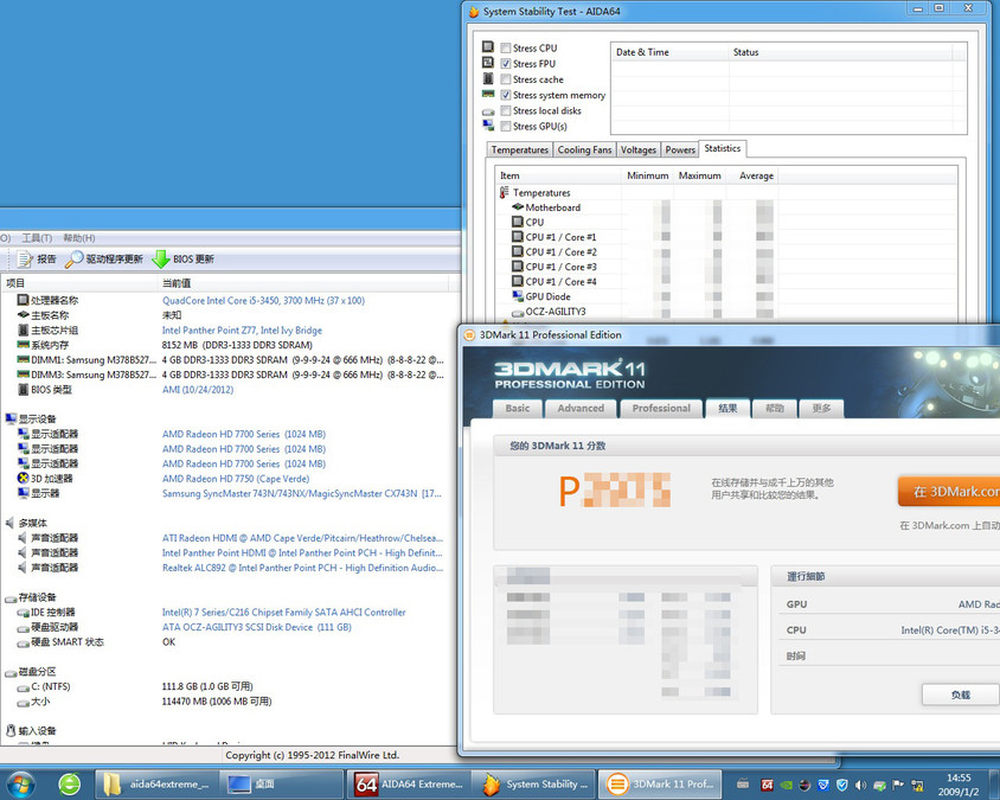Screen dimensions: 1000x800
Task: Open the Powers tab
Action: (680, 149)
